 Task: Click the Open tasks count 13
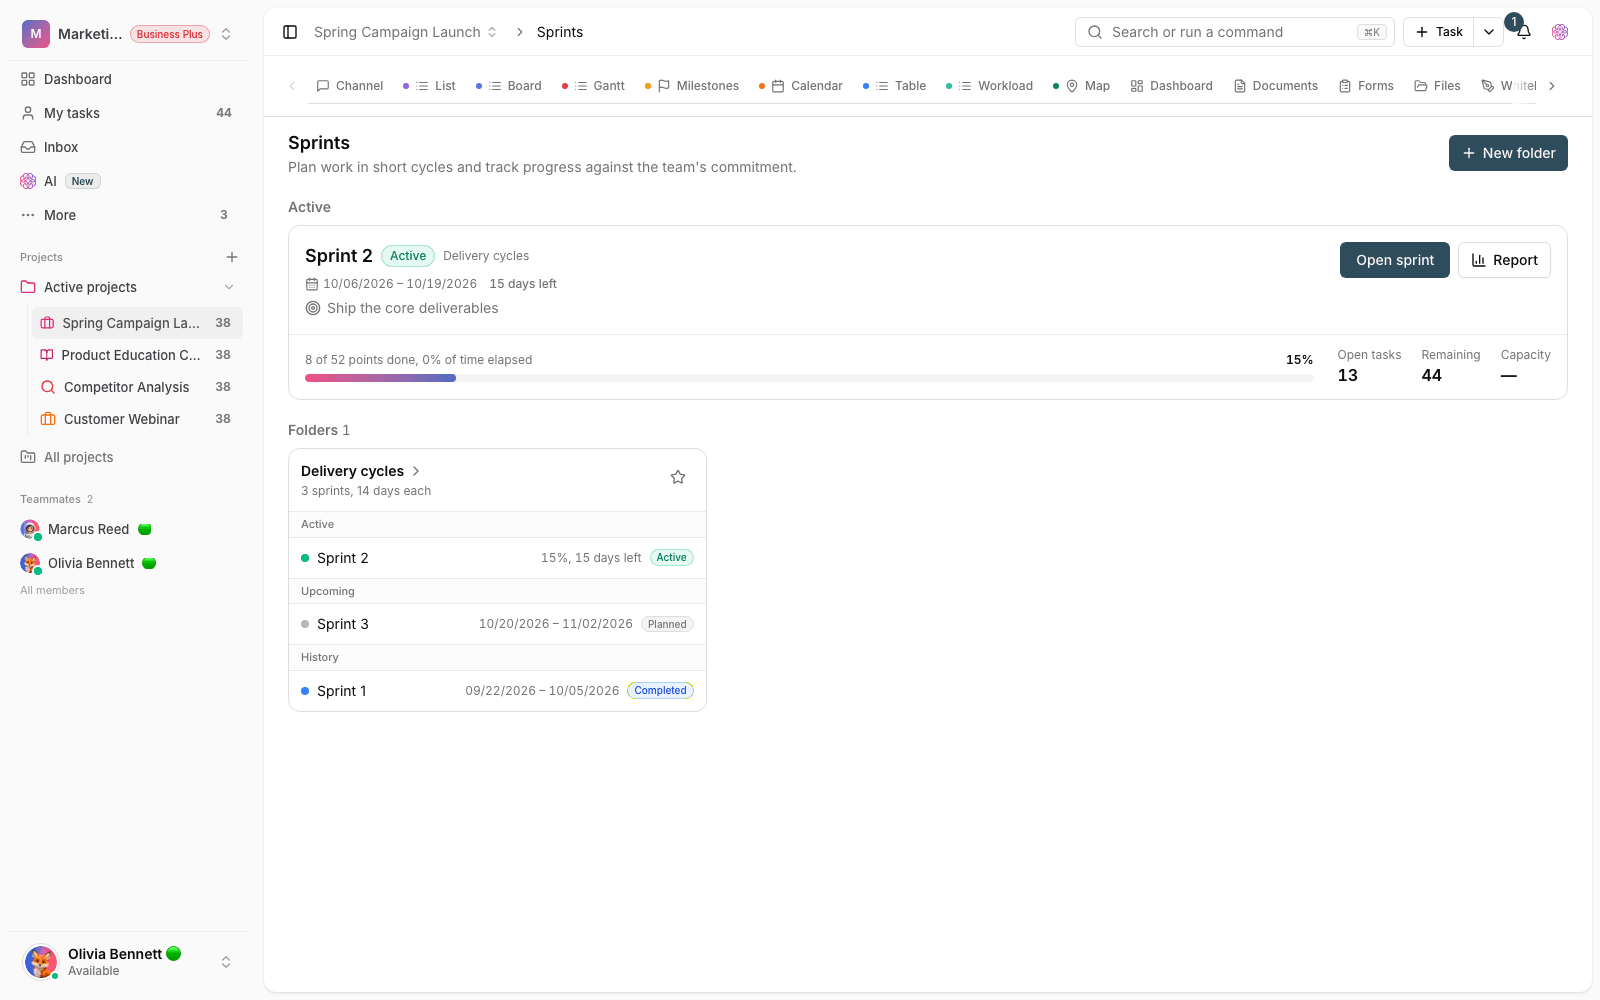1348,376
